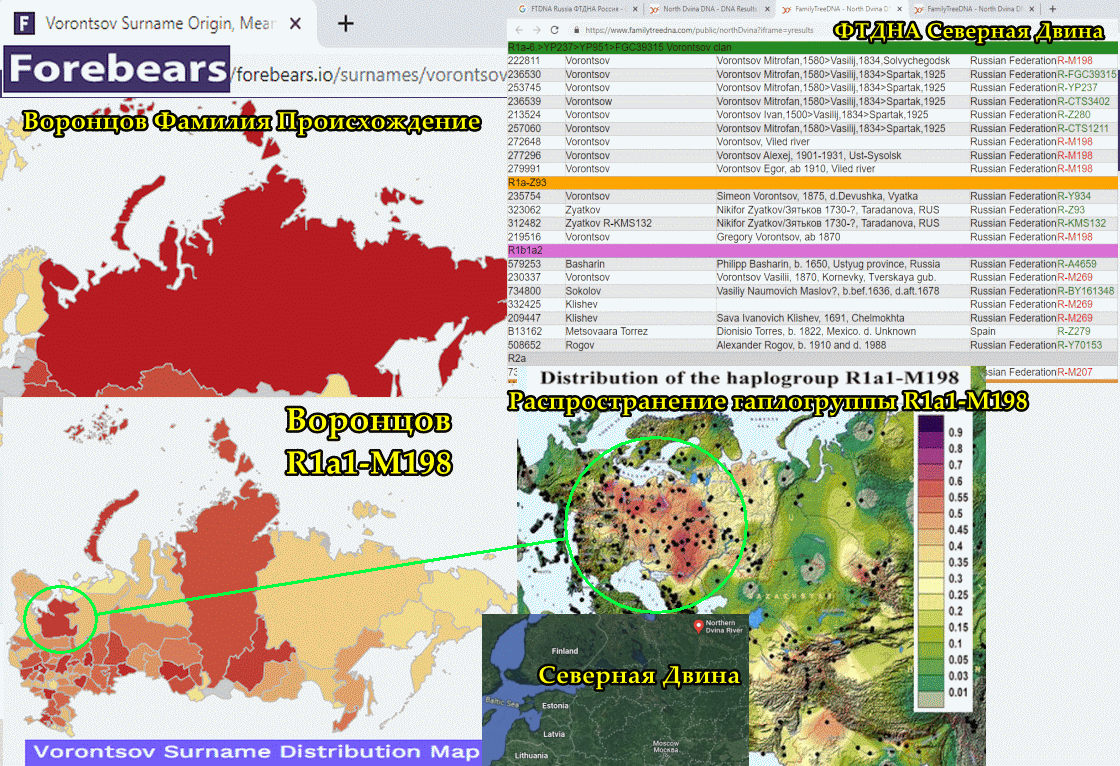
Task: Close the Vorontsov Surname Origin tab
Action: pos(295,24)
